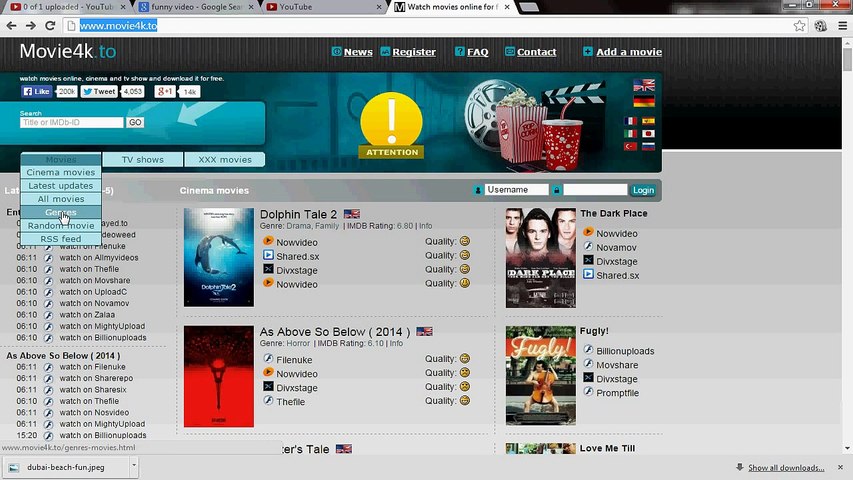
Task: Click the GO search button
Action: point(135,122)
